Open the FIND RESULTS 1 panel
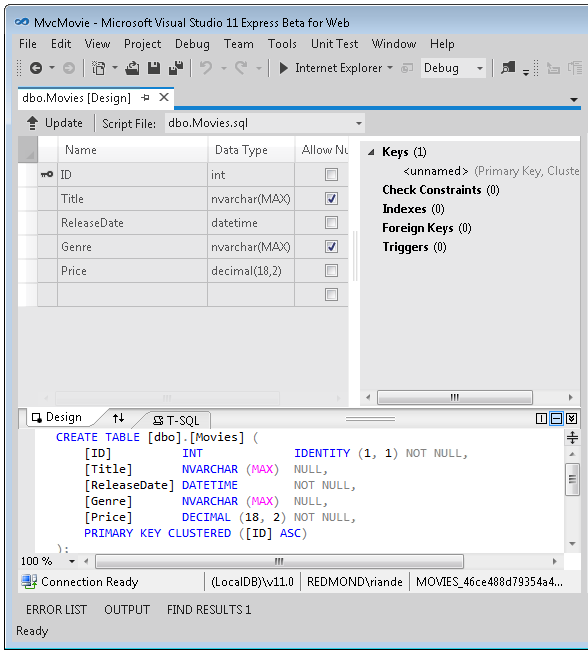588x652 pixels. coord(209,610)
